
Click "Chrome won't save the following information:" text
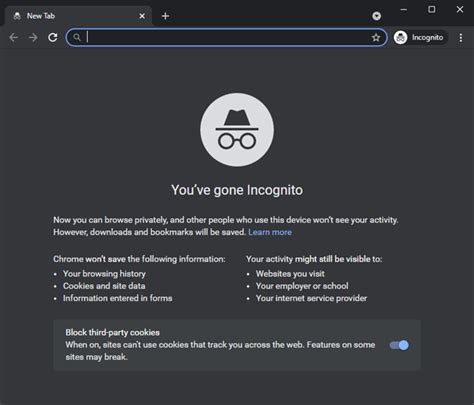point(139,259)
